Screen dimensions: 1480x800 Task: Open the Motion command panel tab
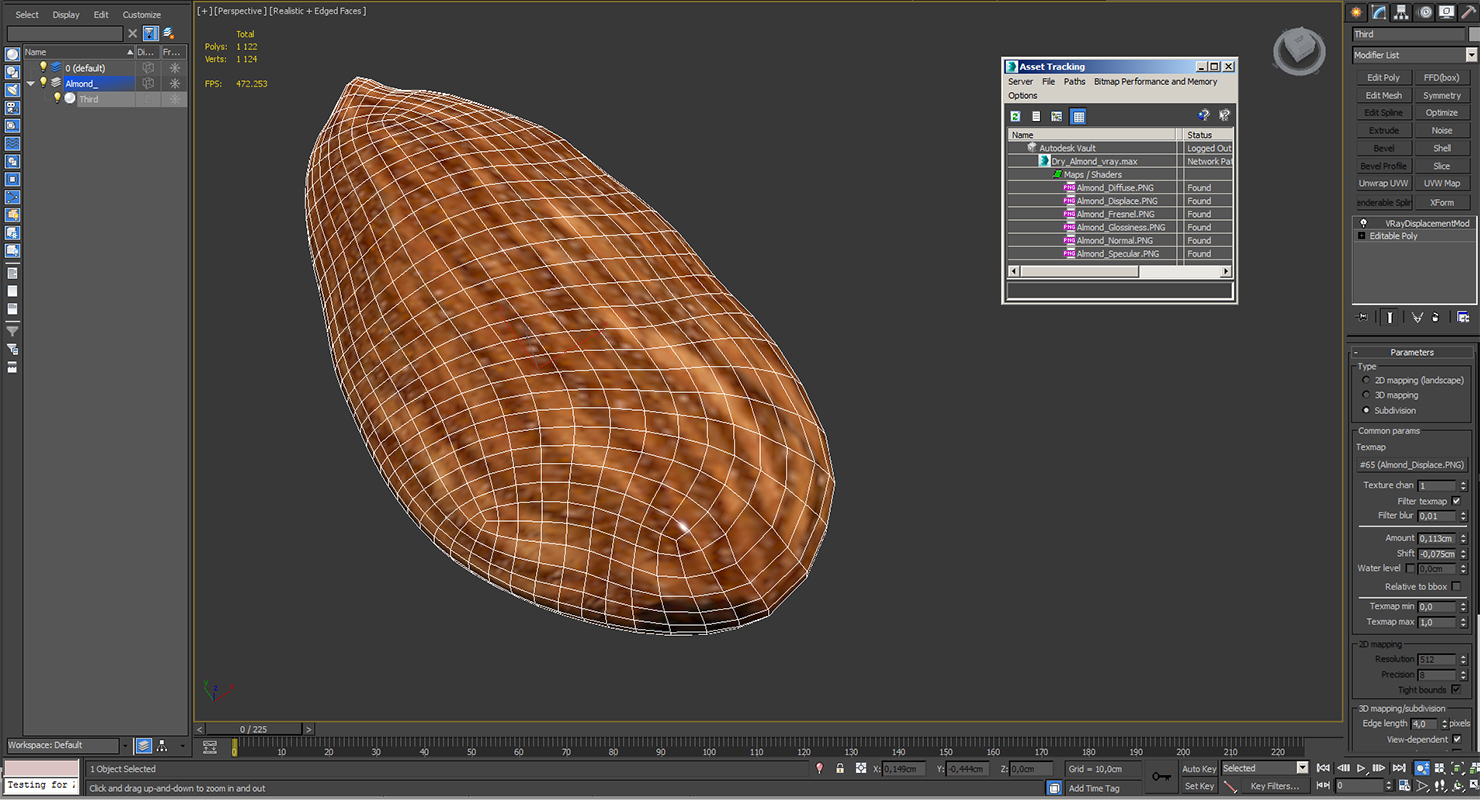click(x=1424, y=12)
